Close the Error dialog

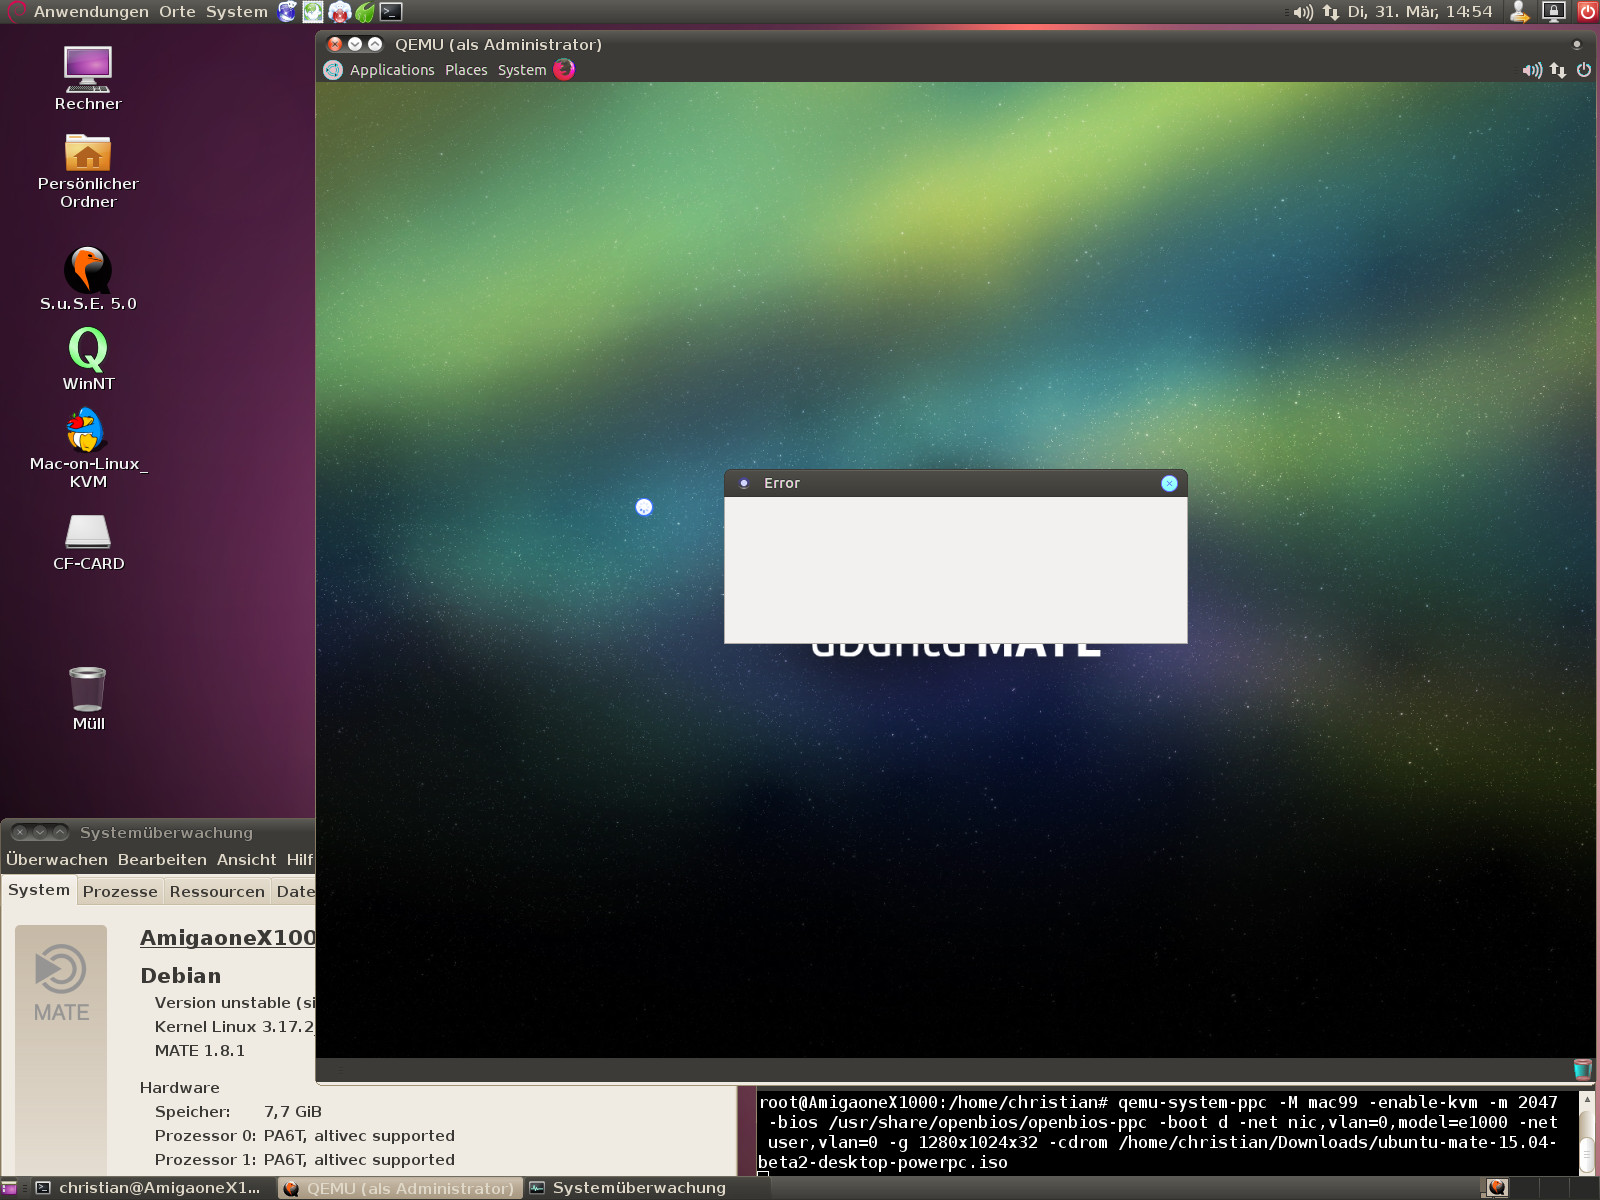click(1169, 484)
